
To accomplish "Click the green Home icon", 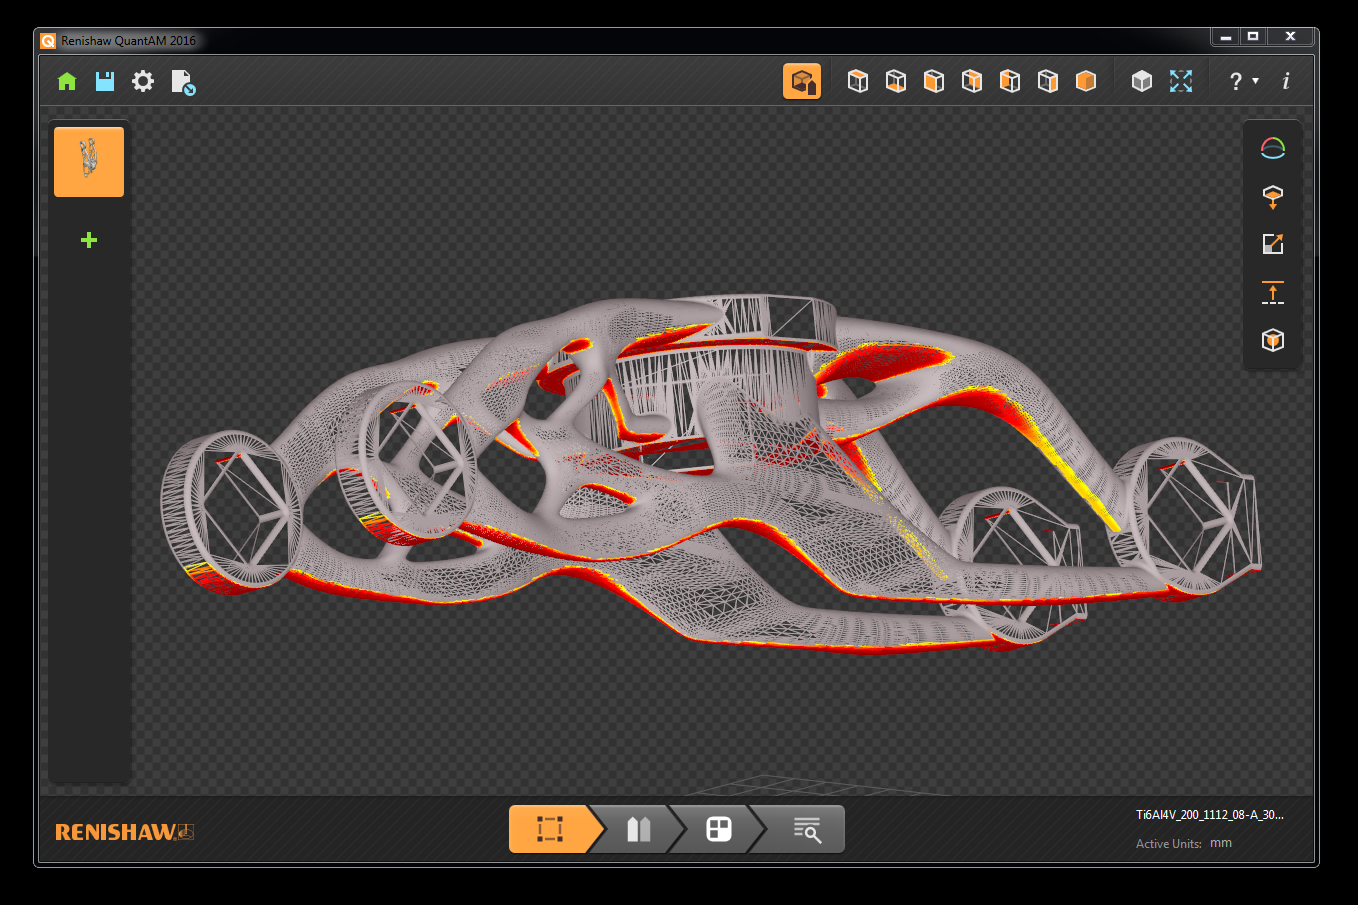I will [67, 81].
